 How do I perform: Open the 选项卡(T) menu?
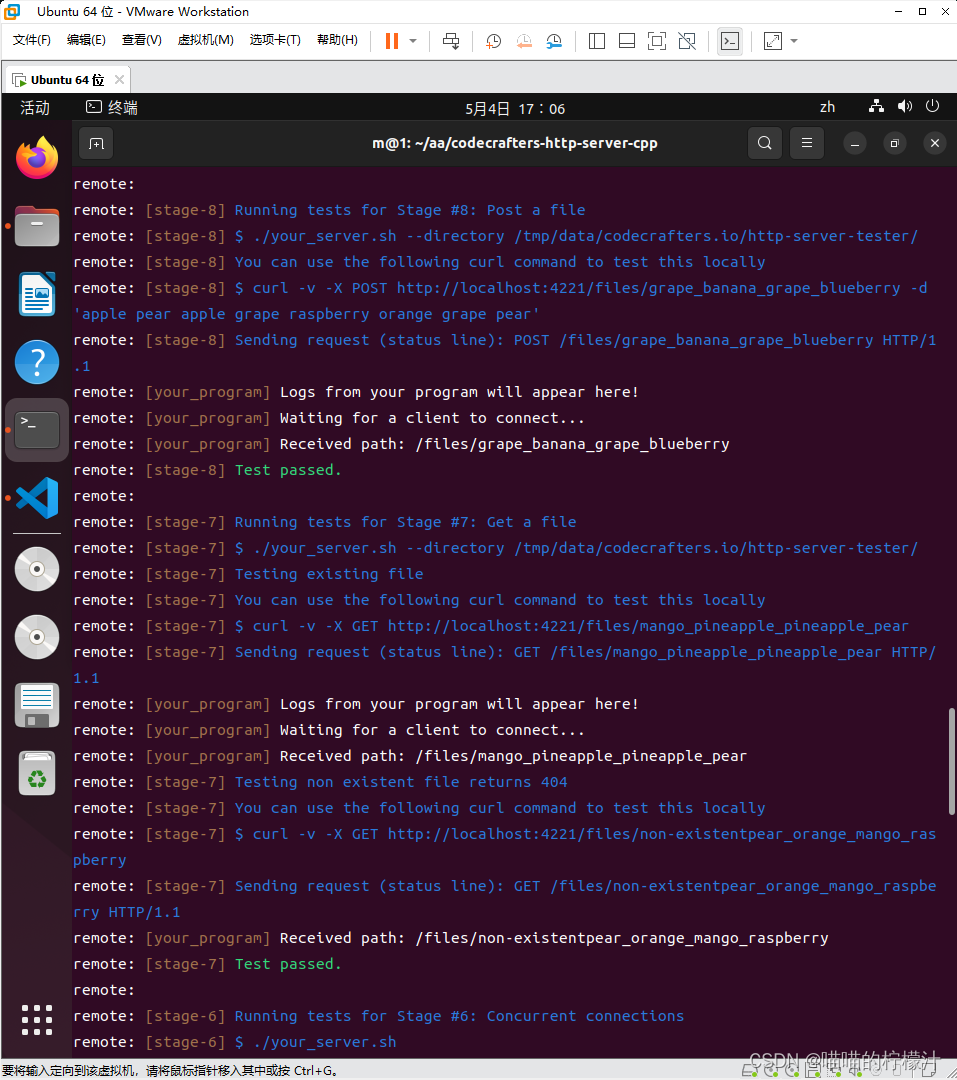point(275,40)
